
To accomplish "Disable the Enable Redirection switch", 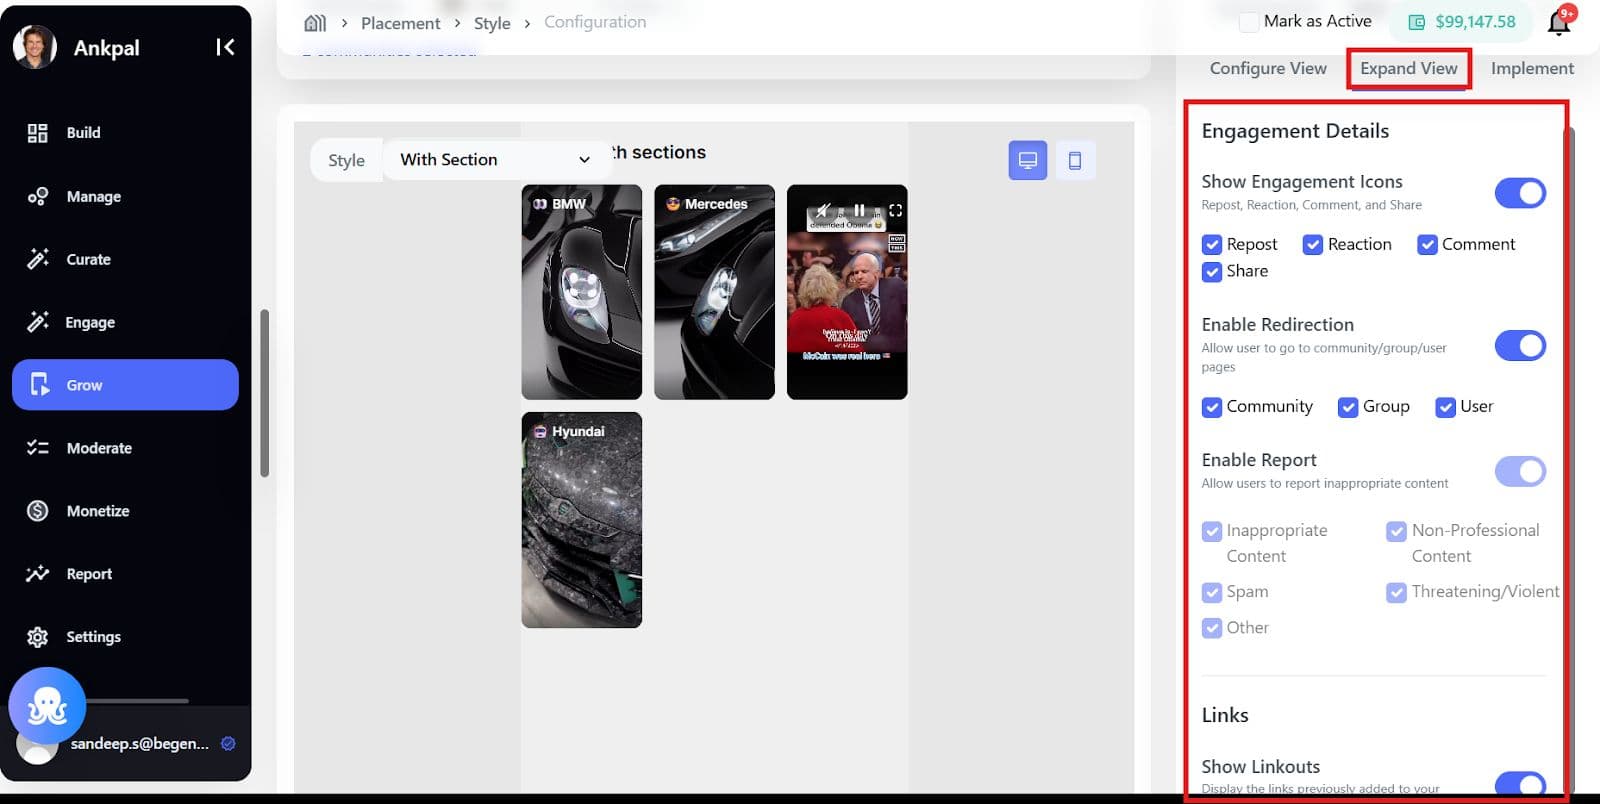I will pos(1519,346).
